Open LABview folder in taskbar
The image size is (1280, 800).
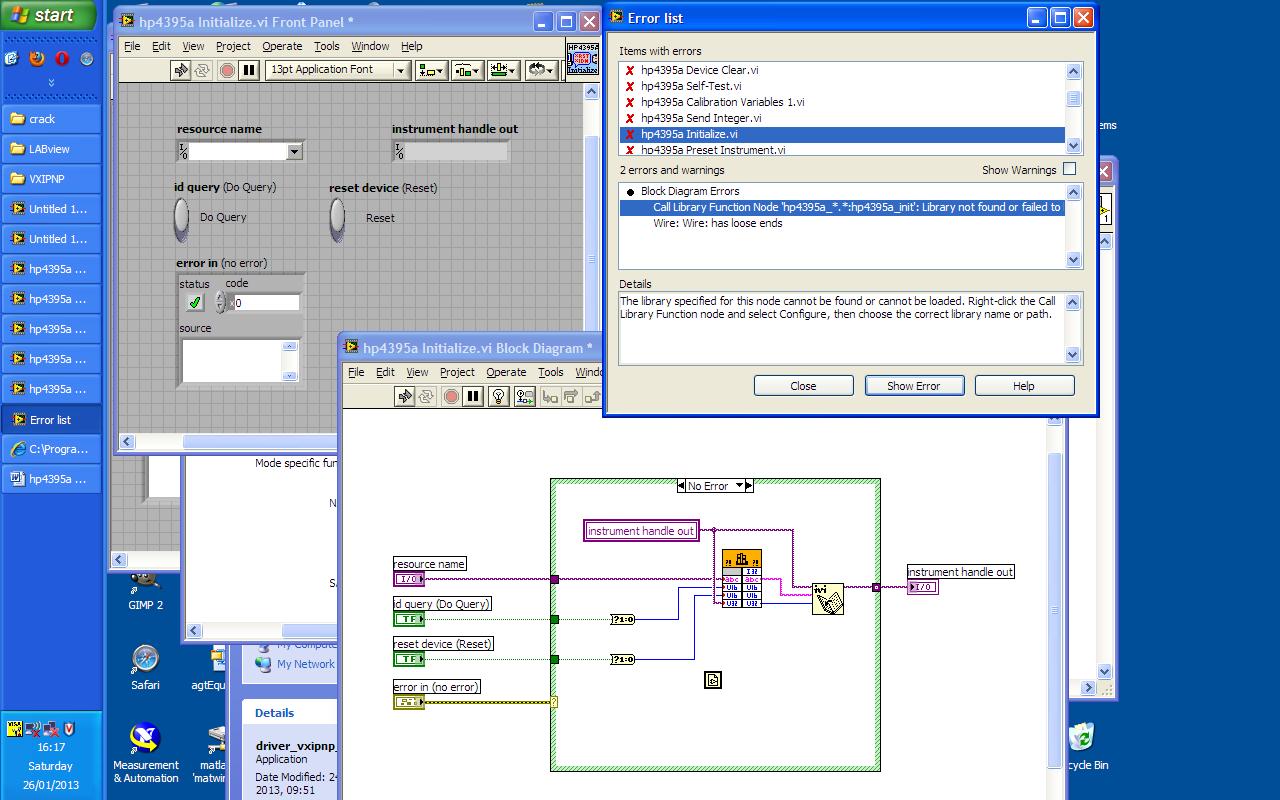(x=51, y=149)
